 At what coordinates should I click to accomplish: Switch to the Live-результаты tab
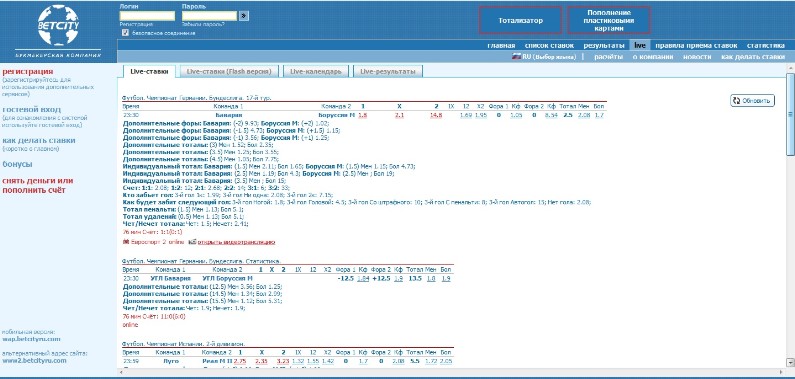[388, 71]
